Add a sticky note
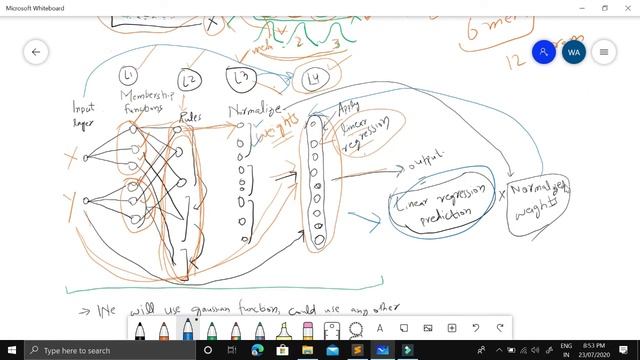Image resolution: width=640 pixels, height=360 pixels. (404, 328)
